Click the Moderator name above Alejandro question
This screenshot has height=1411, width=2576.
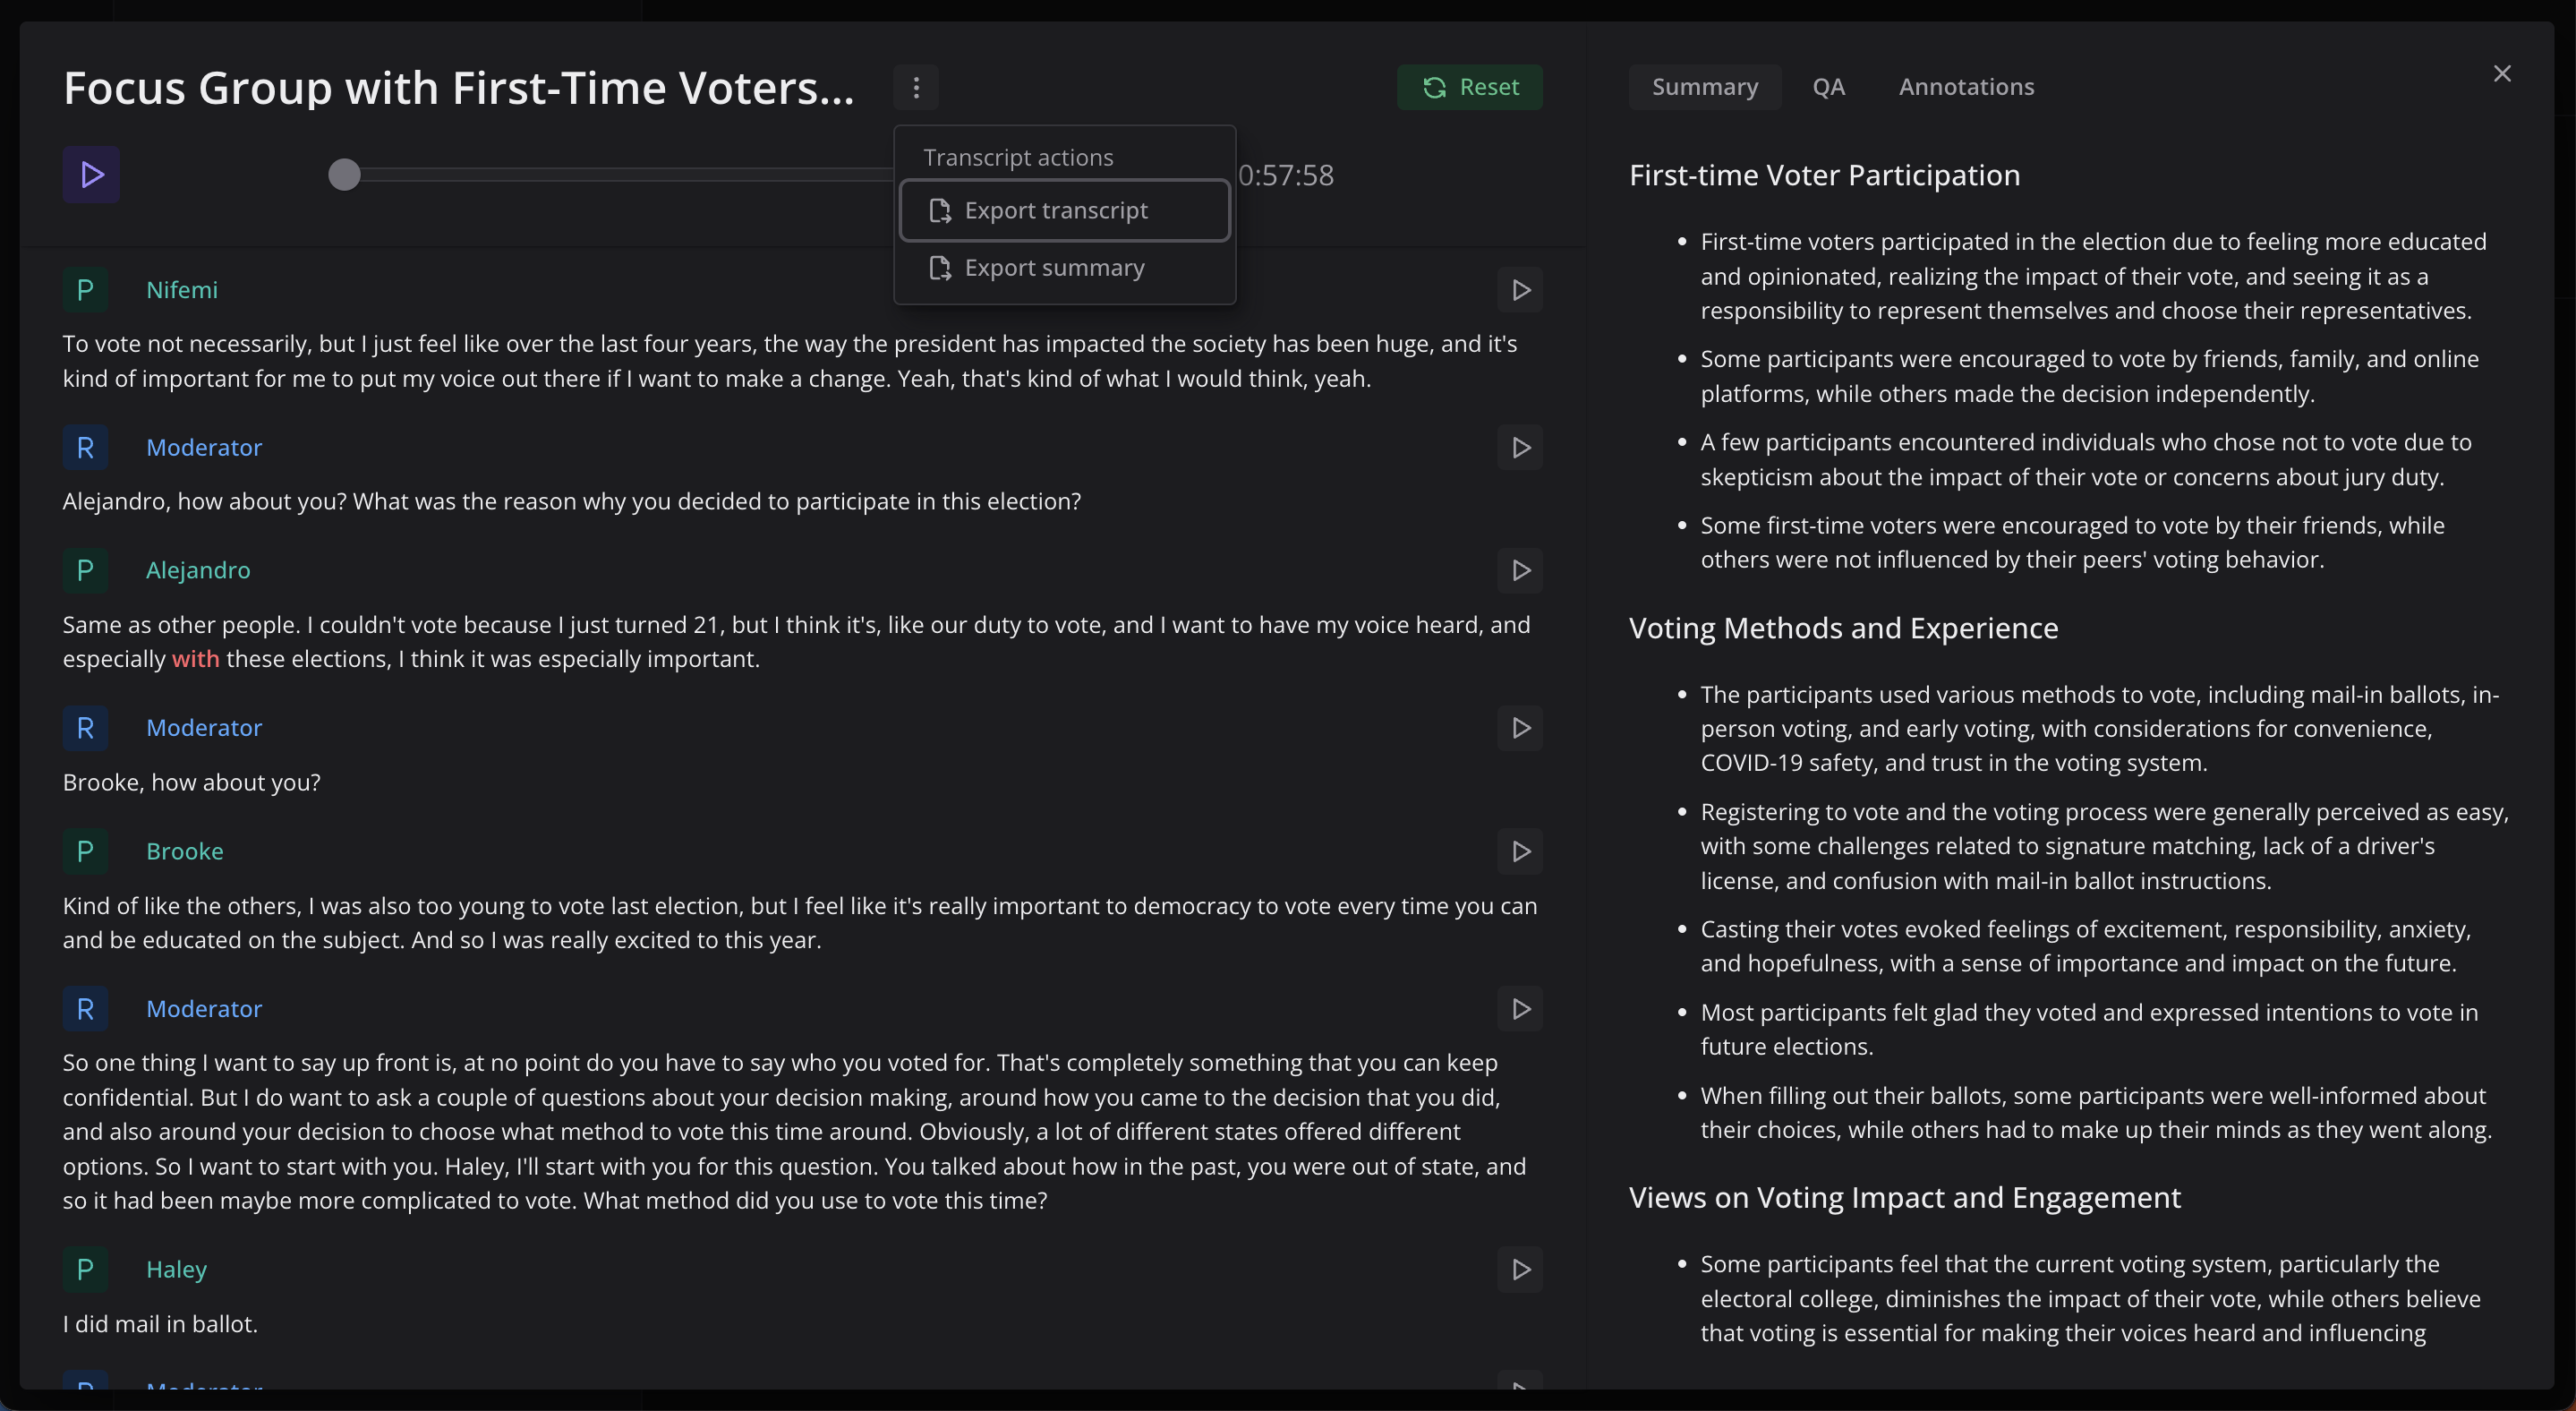[204, 448]
